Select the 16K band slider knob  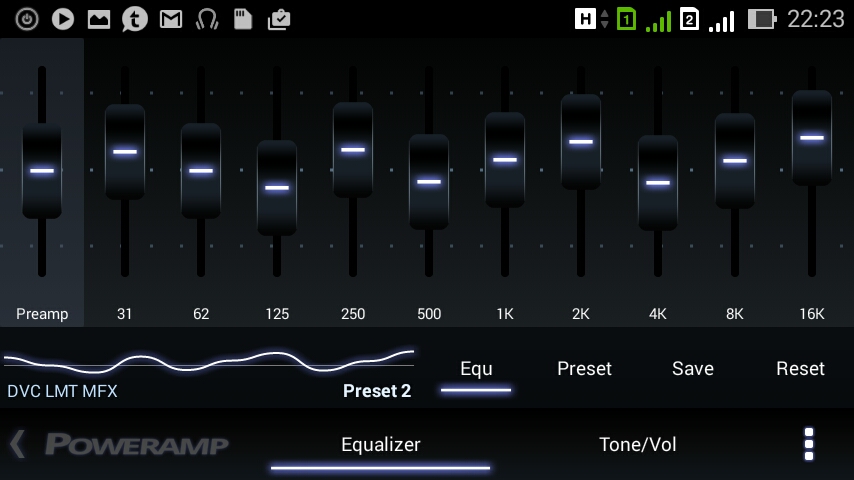click(x=812, y=138)
